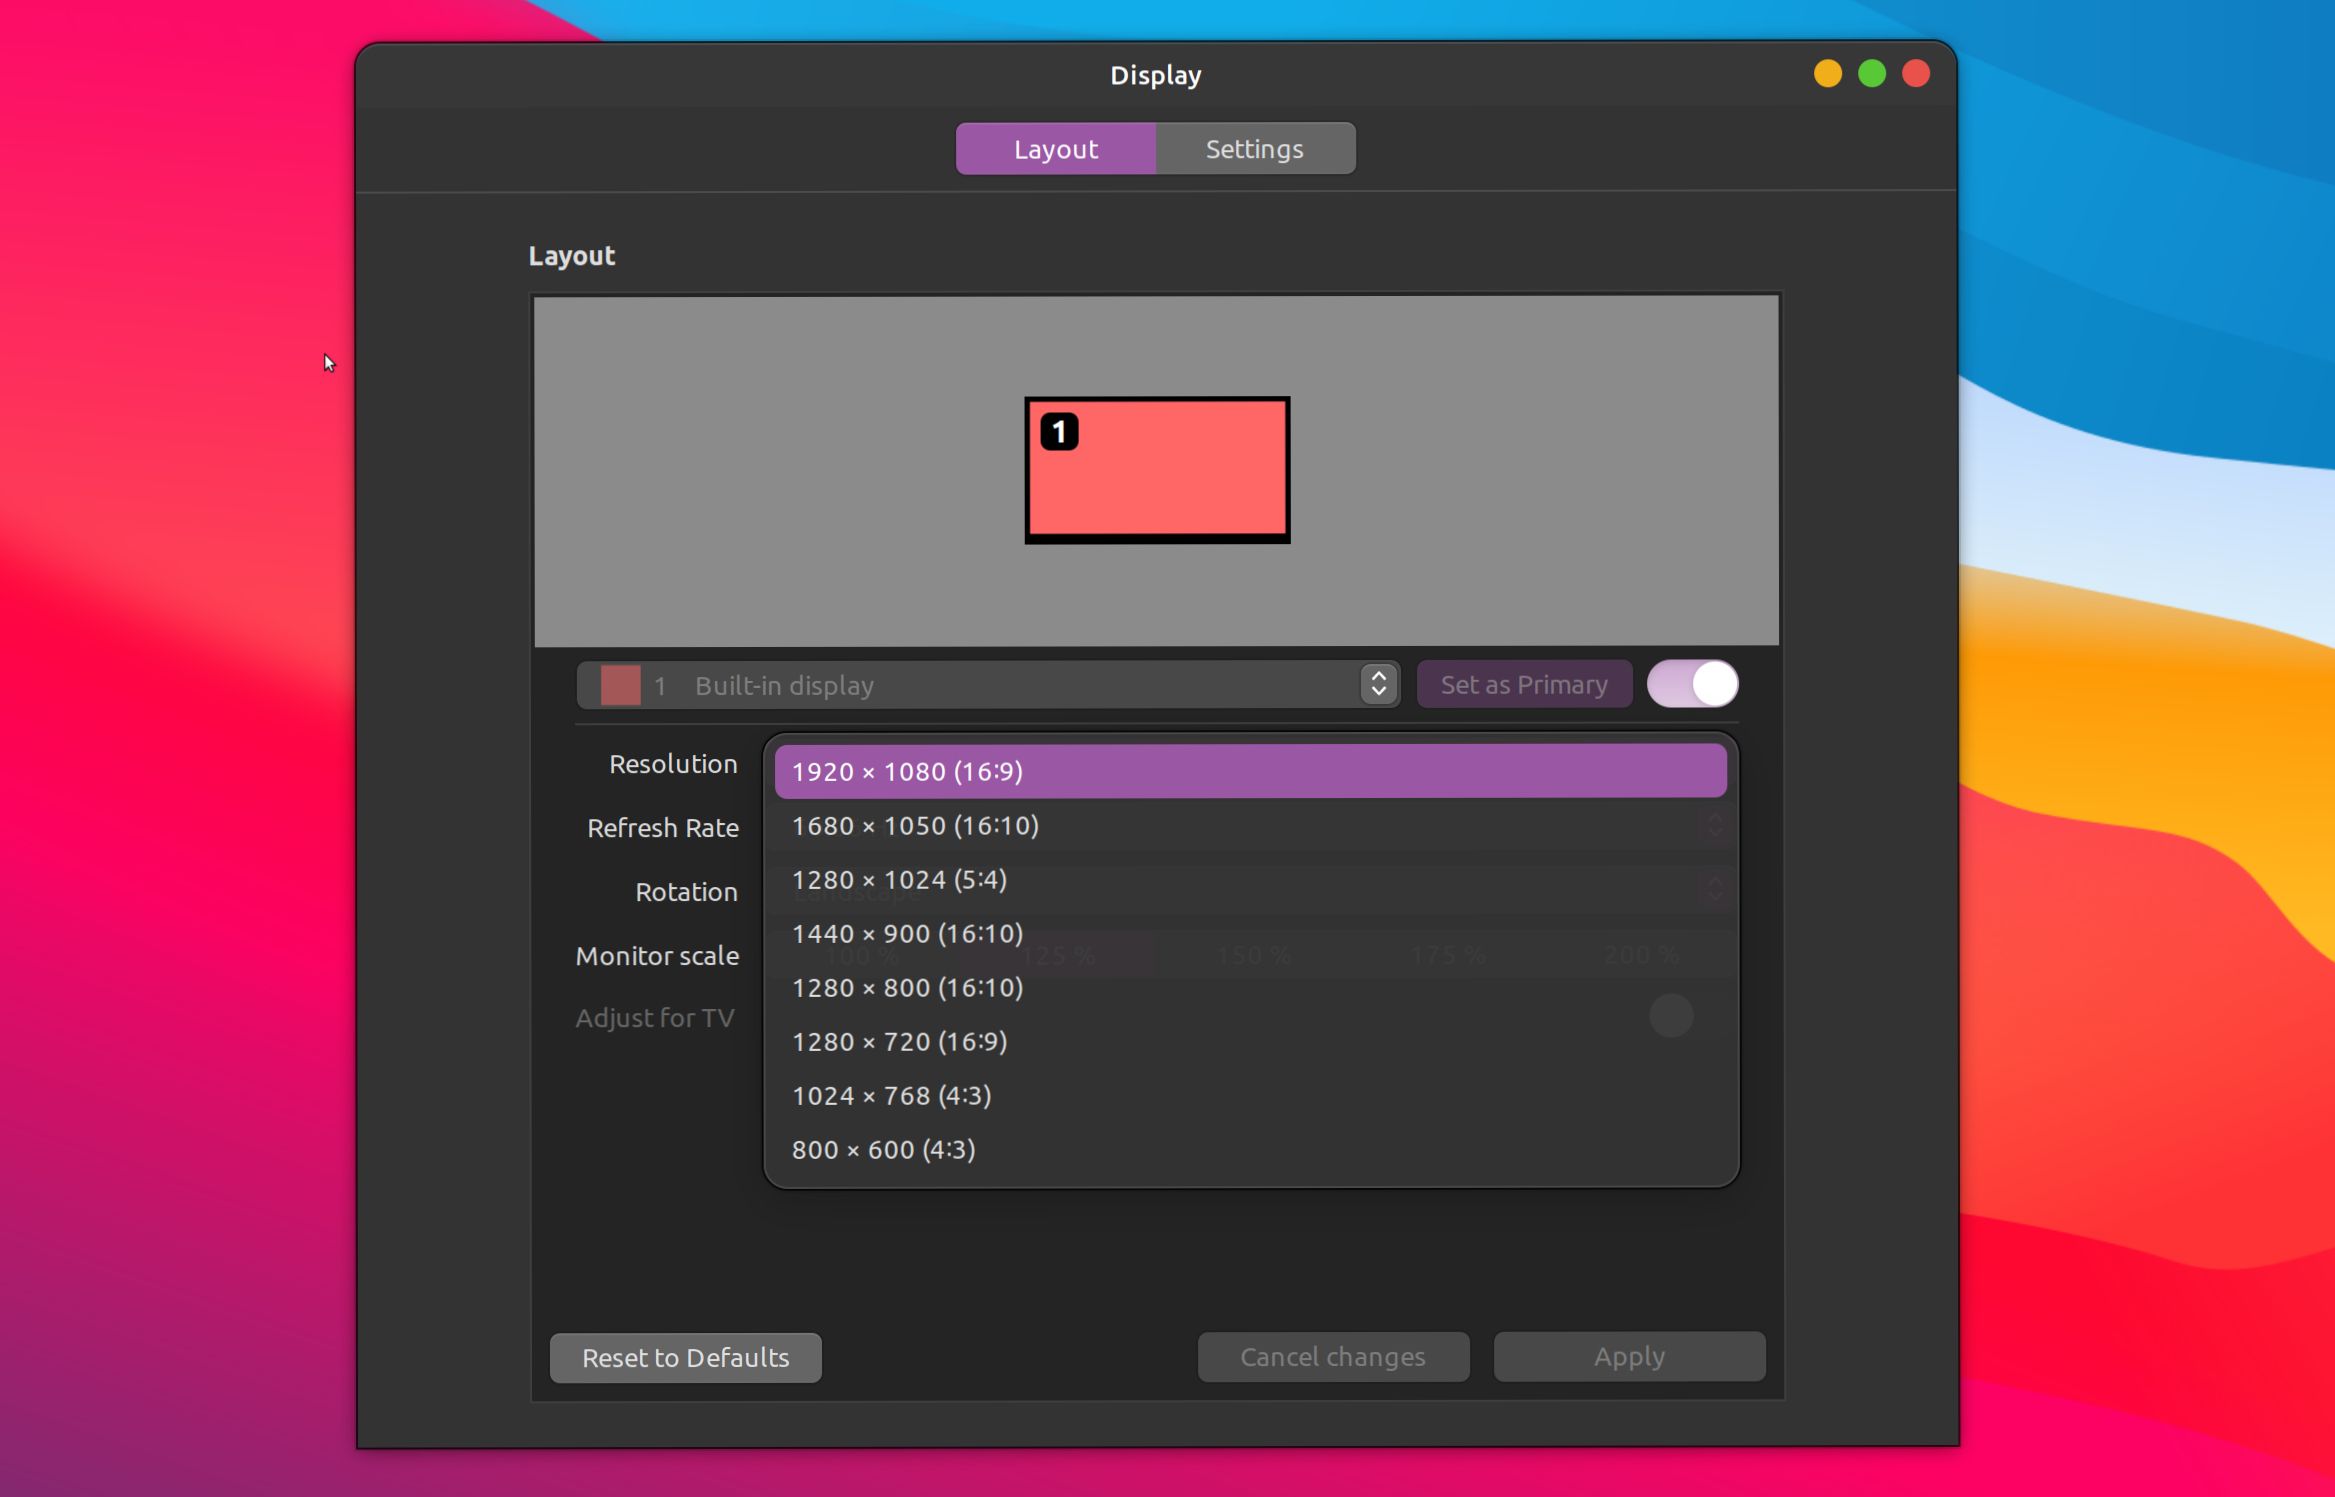Screen dimensions: 2335x1497
Task: Choose 1440 × 900 (16:10) from the list
Action: [1250, 933]
